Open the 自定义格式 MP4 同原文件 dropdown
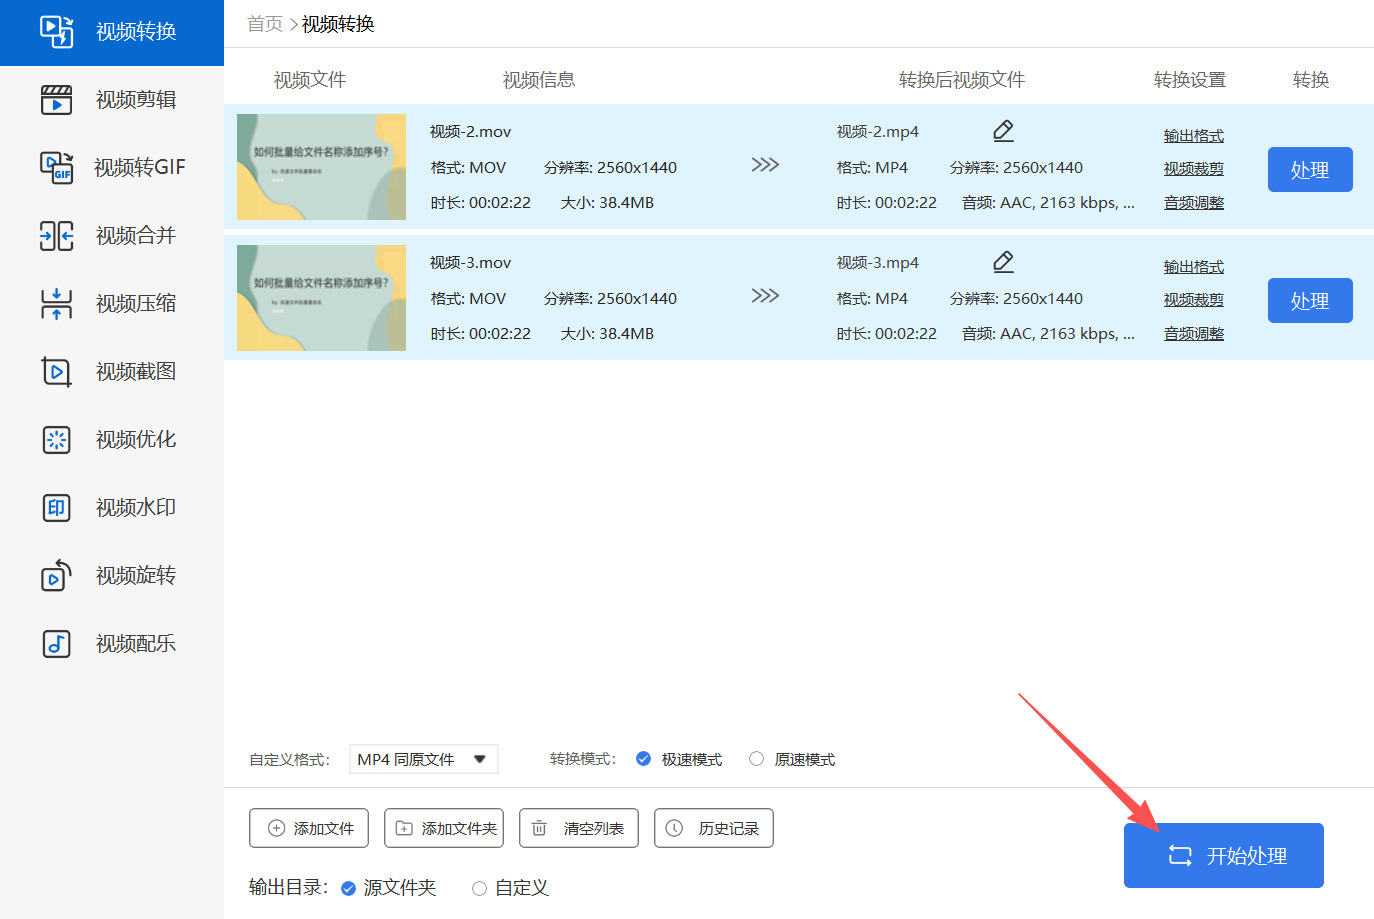 click(424, 759)
